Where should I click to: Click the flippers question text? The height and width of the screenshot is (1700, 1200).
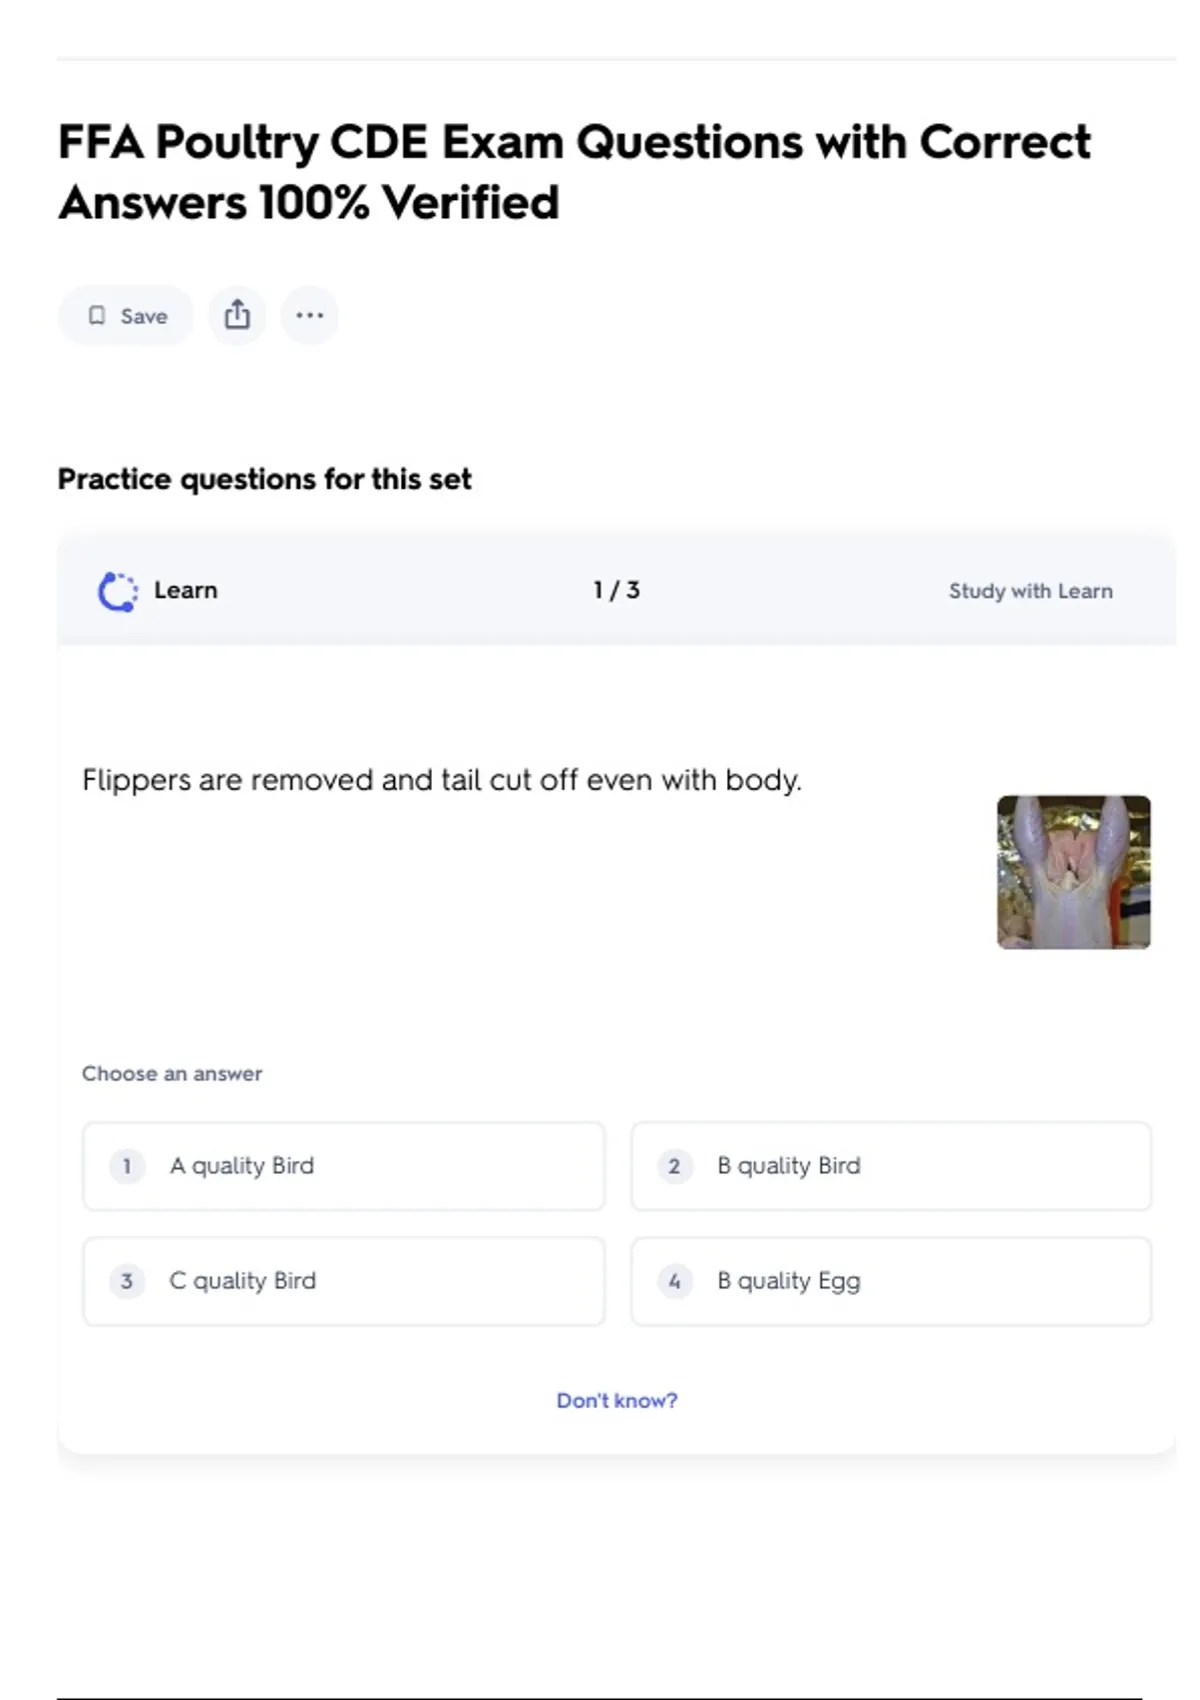click(441, 780)
